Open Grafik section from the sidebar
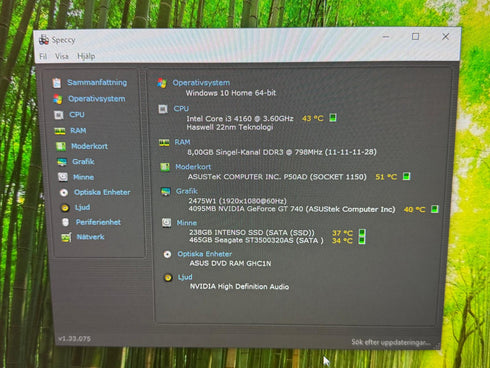Viewport: 490px width, 368px height. click(83, 162)
